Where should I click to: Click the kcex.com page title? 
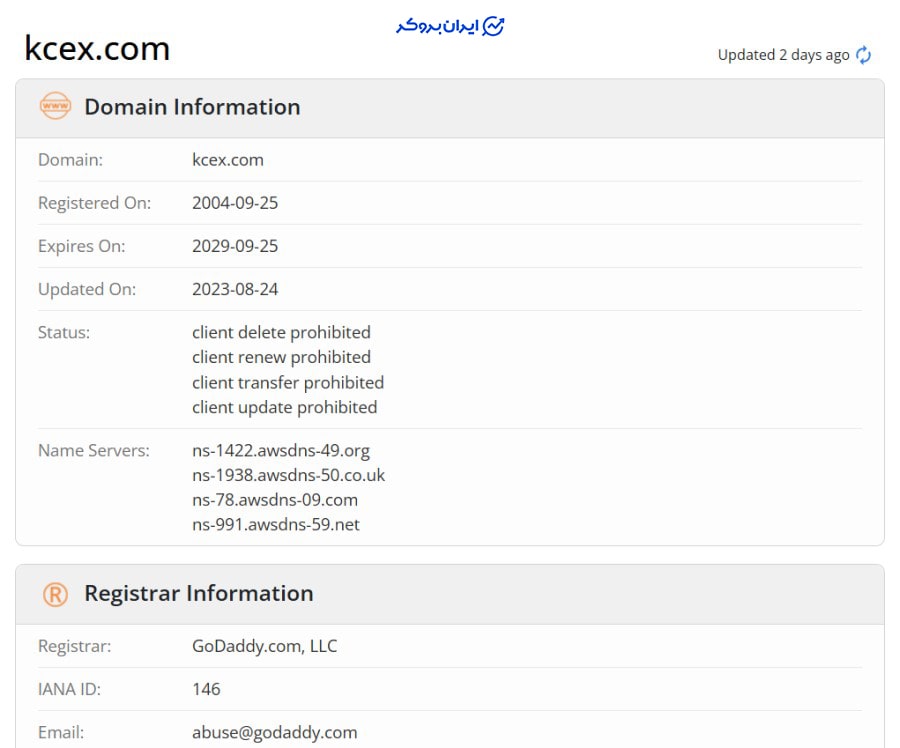97,48
